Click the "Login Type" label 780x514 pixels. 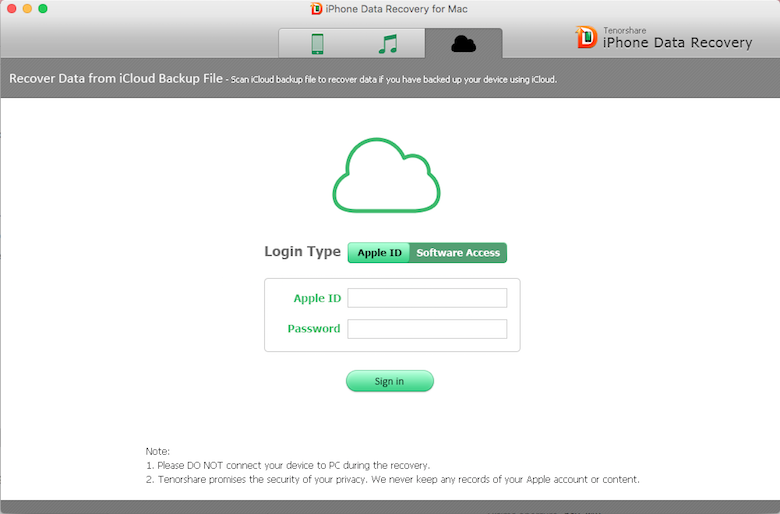click(302, 252)
